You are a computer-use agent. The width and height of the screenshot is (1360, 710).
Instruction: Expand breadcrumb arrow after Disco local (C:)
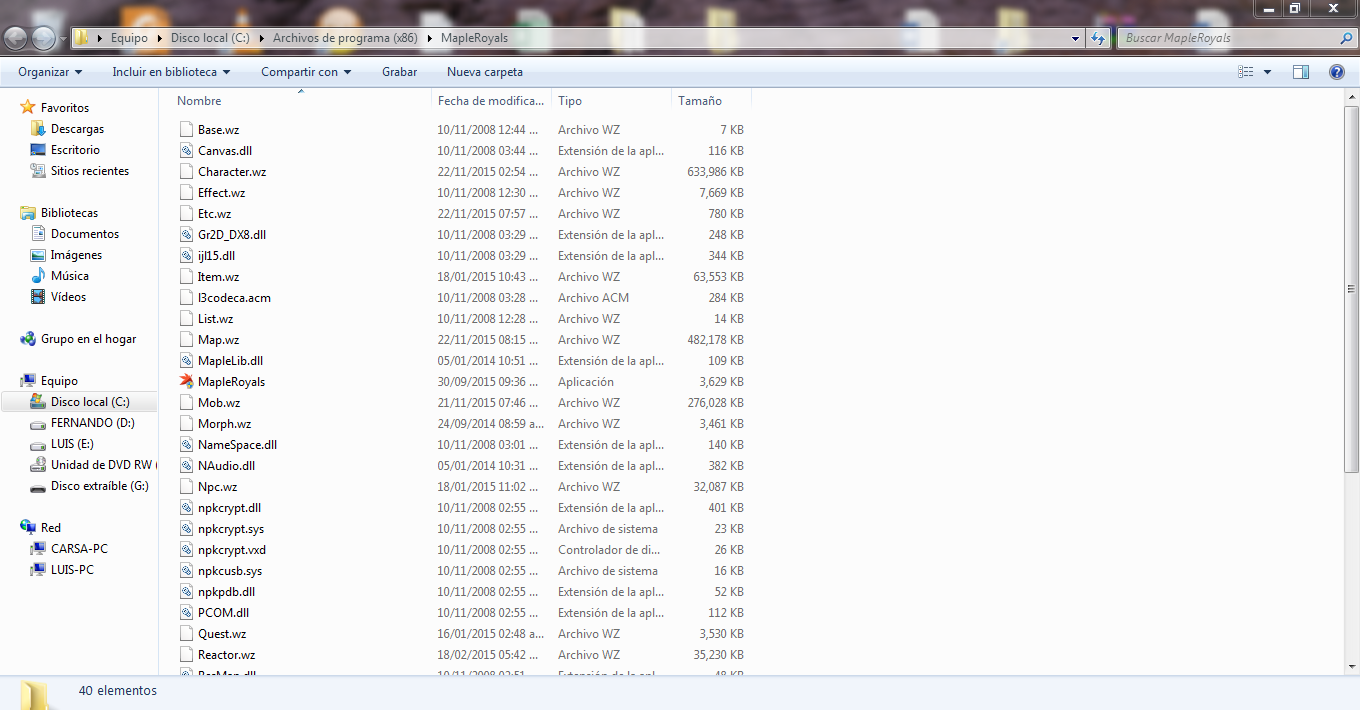pos(261,38)
